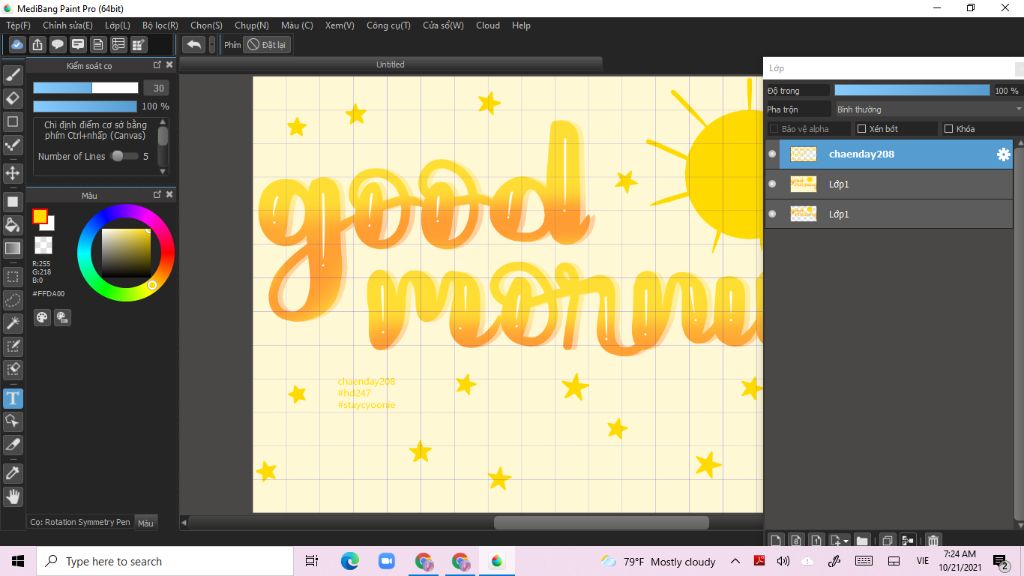This screenshot has width=1024, height=576.
Task: Select the Text tool
Action: click(12, 398)
